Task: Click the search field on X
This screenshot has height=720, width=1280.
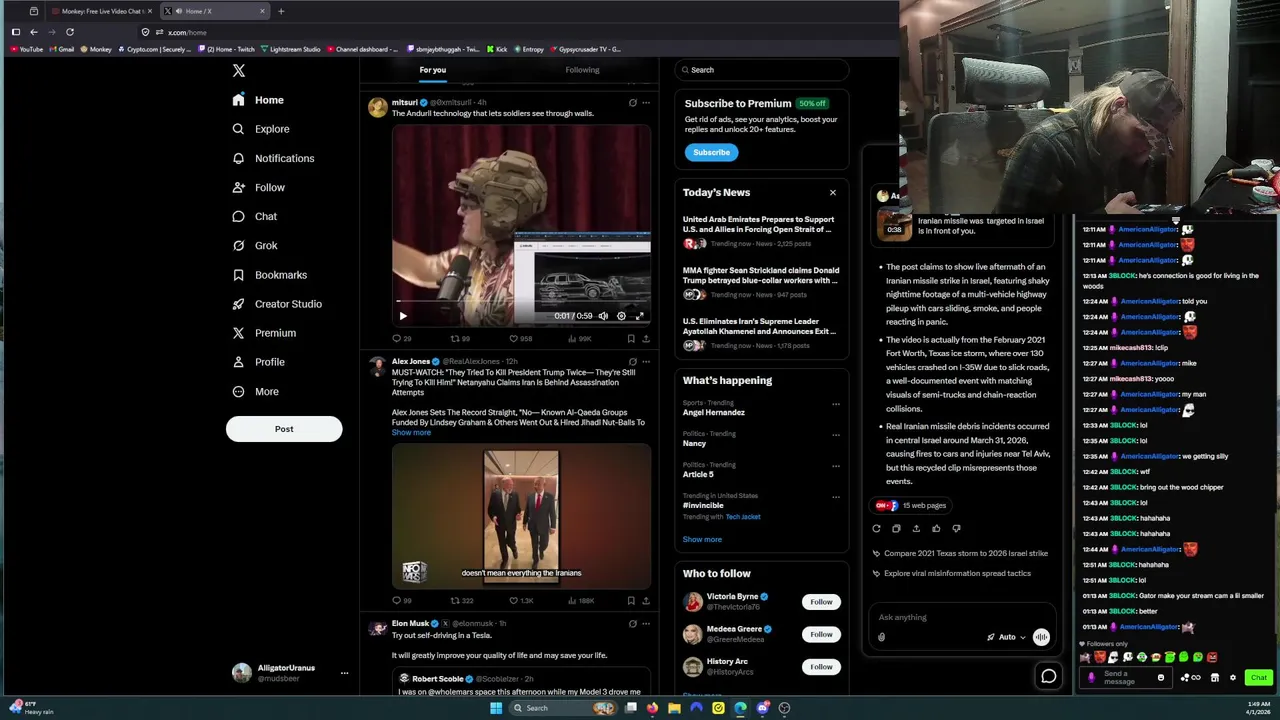Action: (x=762, y=70)
